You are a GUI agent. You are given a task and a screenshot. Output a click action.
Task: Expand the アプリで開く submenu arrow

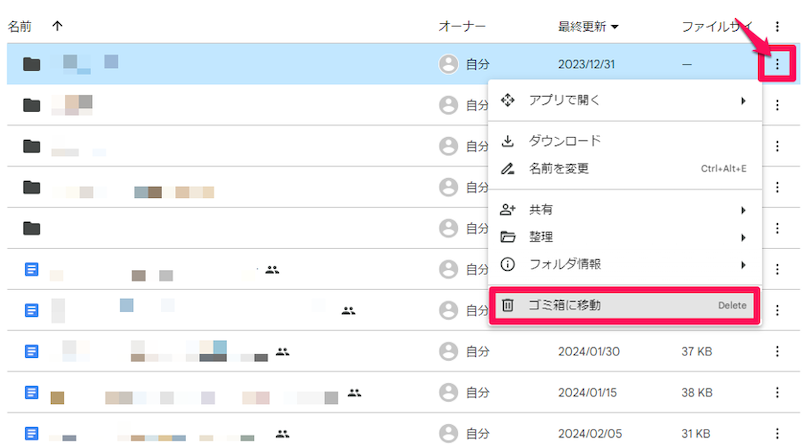(x=743, y=100)
